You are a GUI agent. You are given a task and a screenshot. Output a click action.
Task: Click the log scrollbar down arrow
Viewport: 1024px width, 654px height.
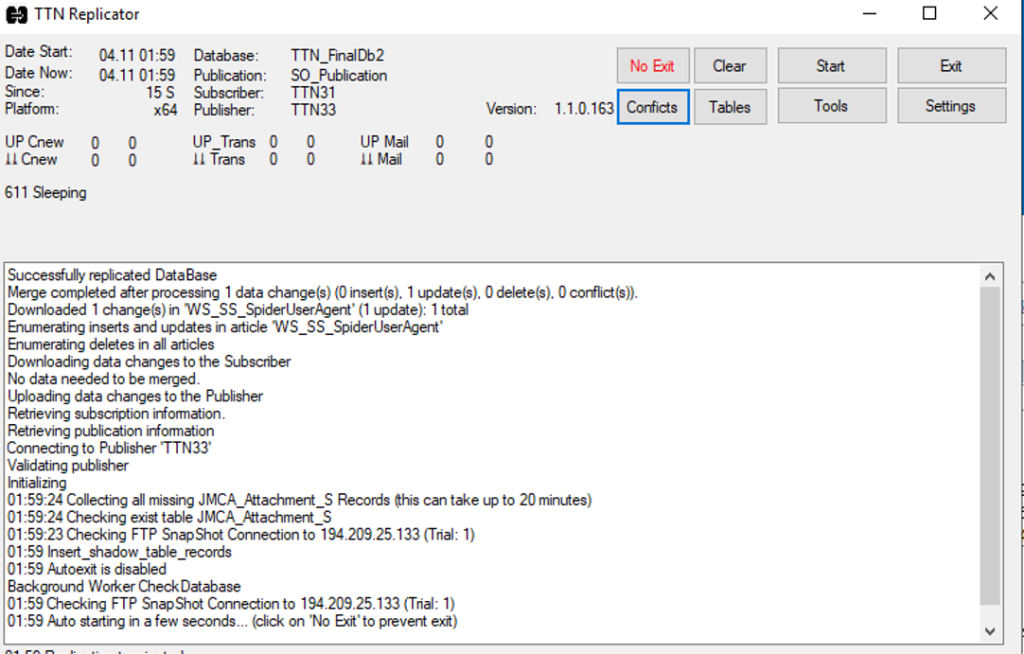pos(990,631)
